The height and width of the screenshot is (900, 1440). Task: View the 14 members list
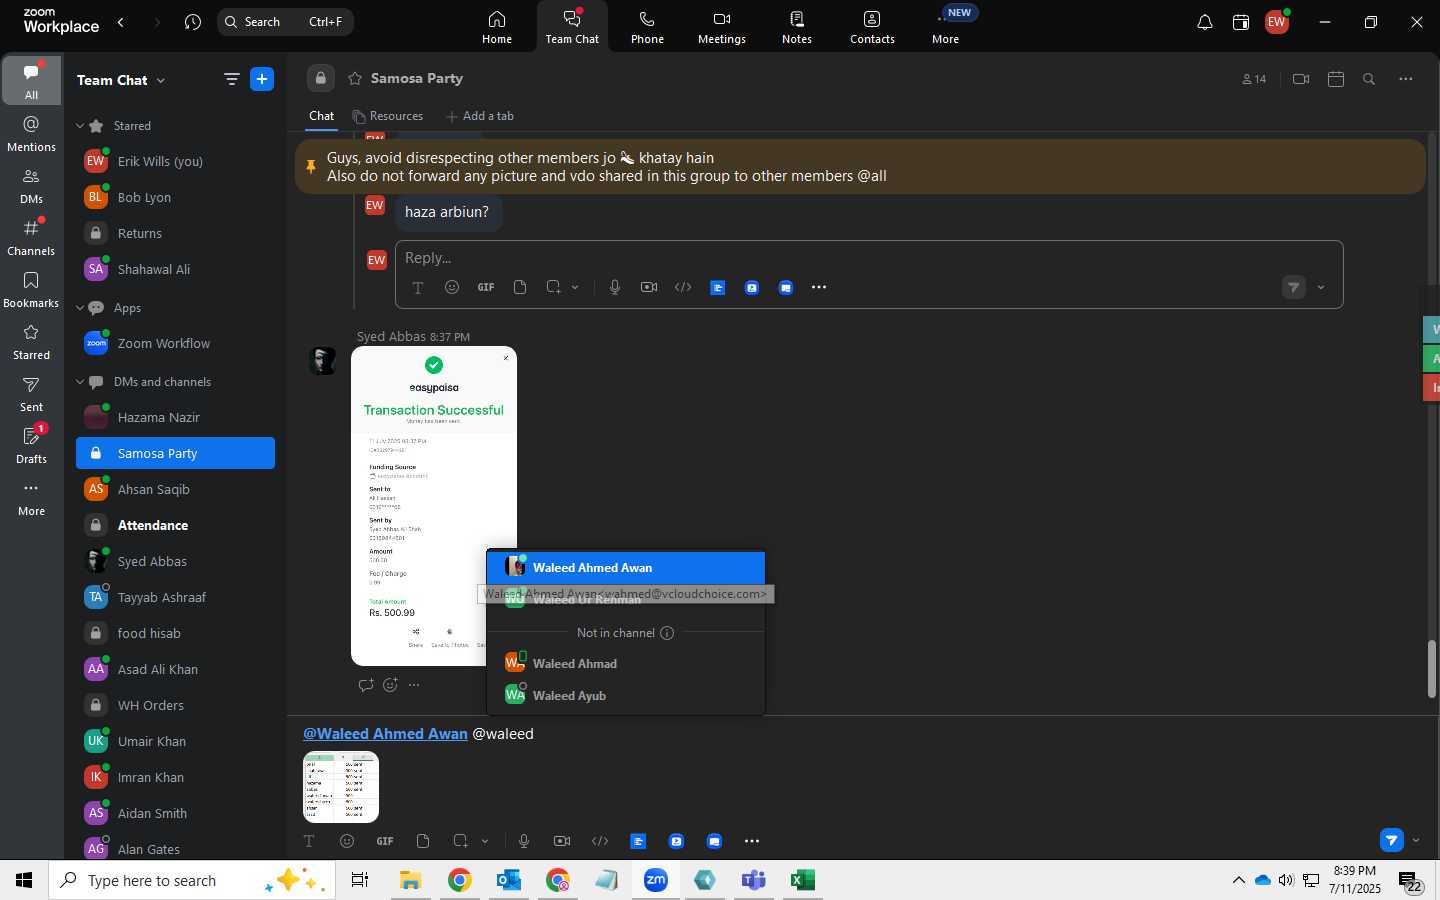click(x=1254, y=79)
